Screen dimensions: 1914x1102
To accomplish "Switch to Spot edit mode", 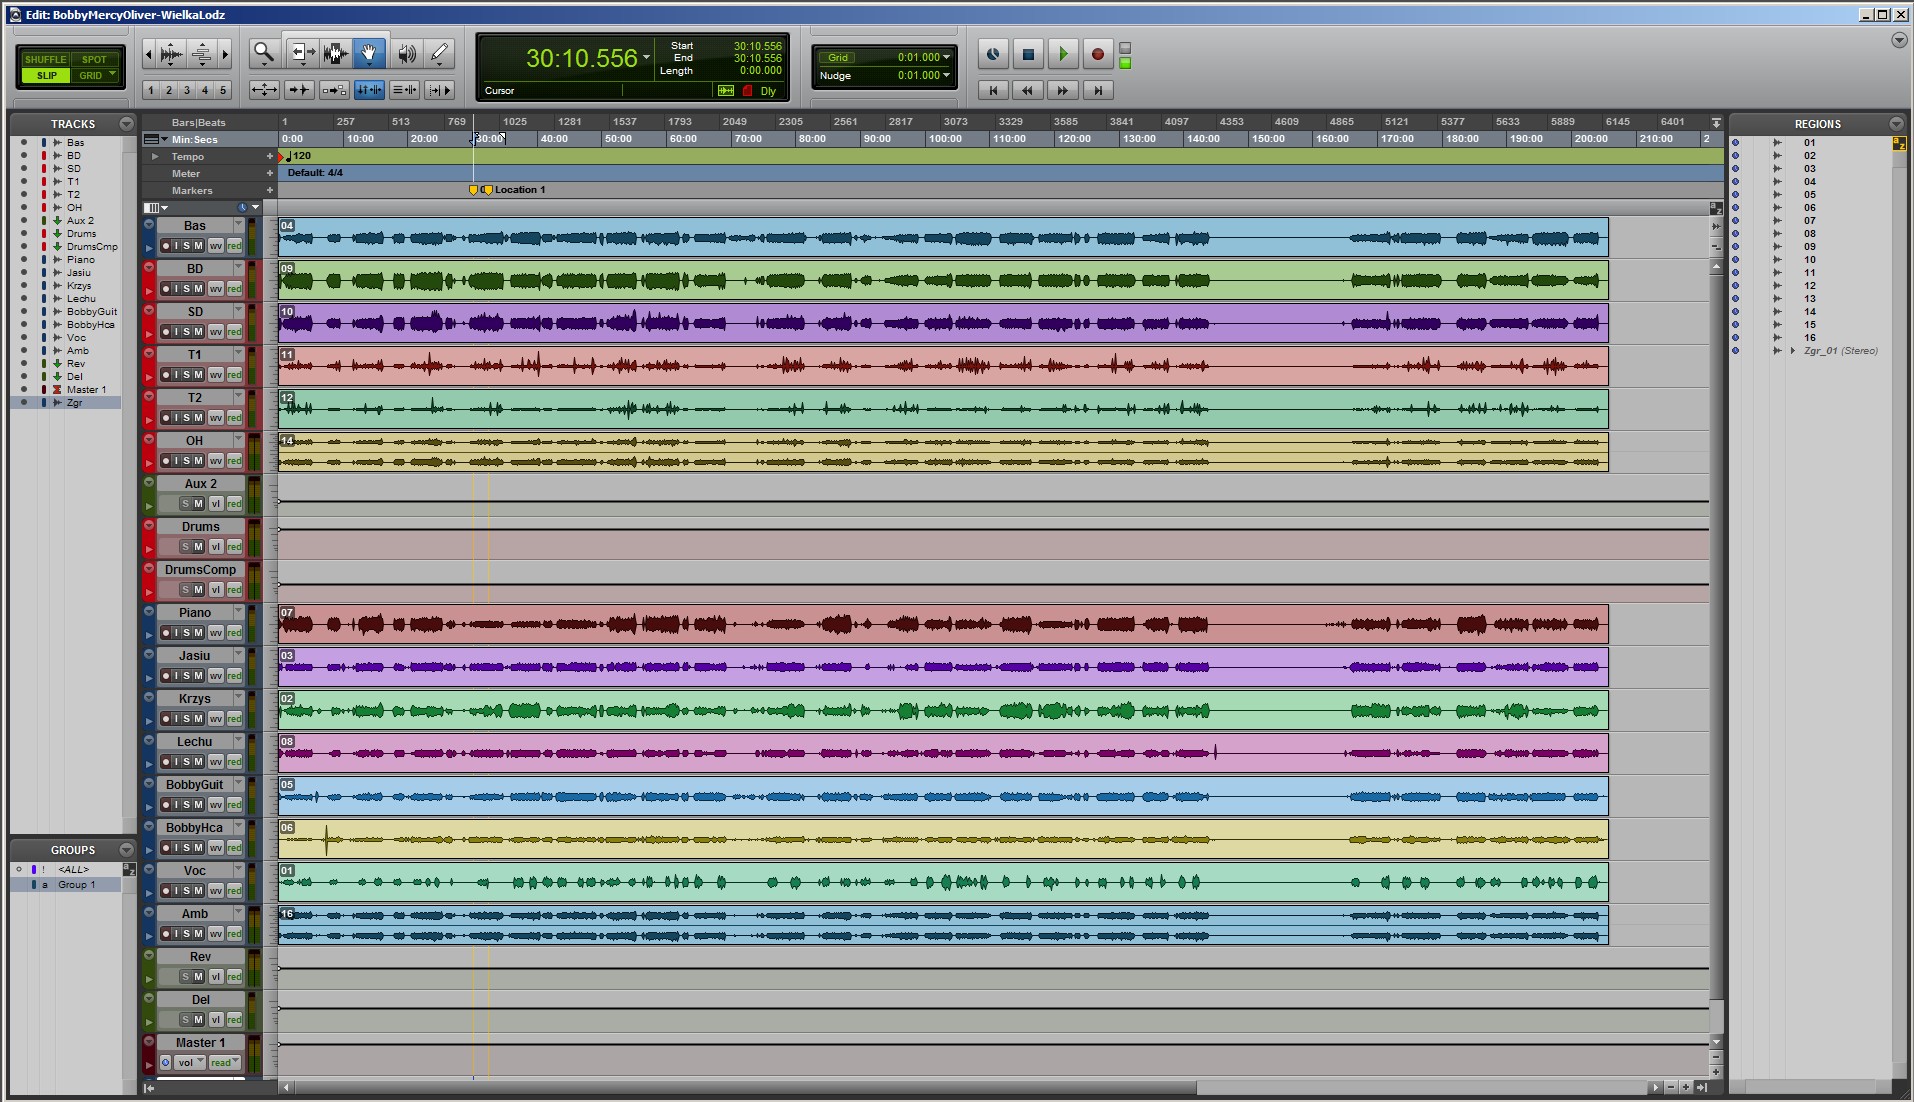I will tap(94, 59).
